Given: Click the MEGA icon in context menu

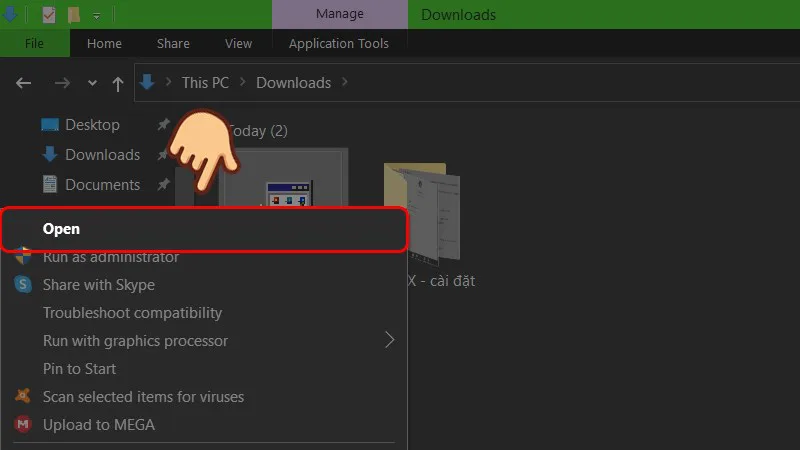Looking at the screenshot, I should point(23,425).
